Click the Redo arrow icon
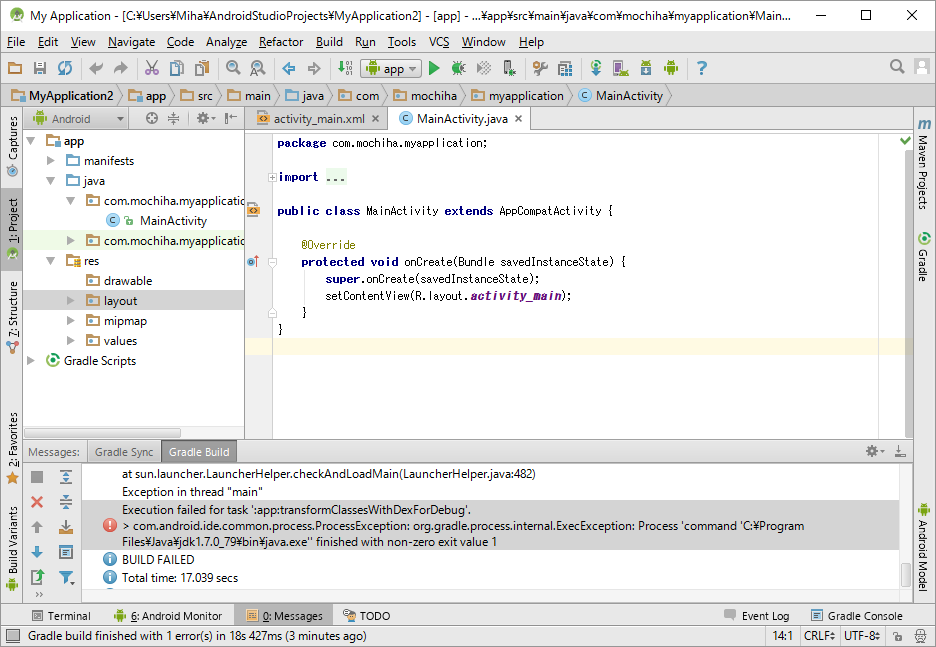This screenshot has height=647, width=936. 121,68
